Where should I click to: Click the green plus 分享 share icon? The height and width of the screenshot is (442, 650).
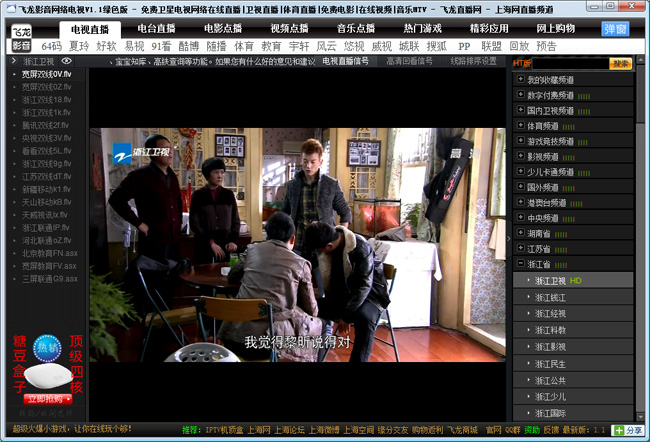pos(628,430)
